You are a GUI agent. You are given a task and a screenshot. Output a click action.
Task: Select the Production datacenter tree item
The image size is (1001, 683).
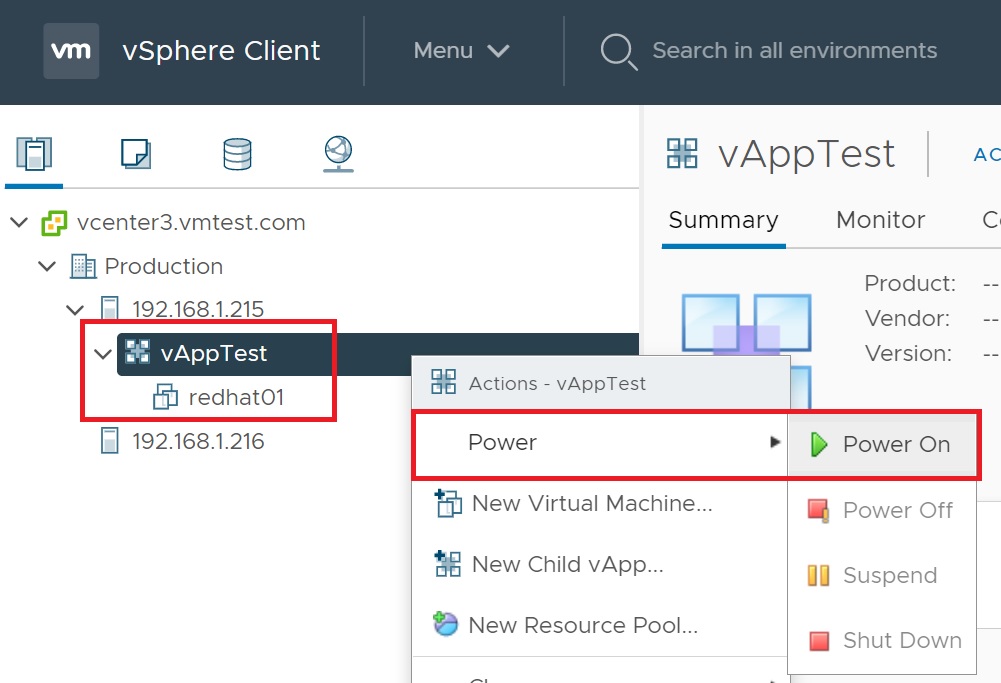pyautogui.click(x=163, y=266)
